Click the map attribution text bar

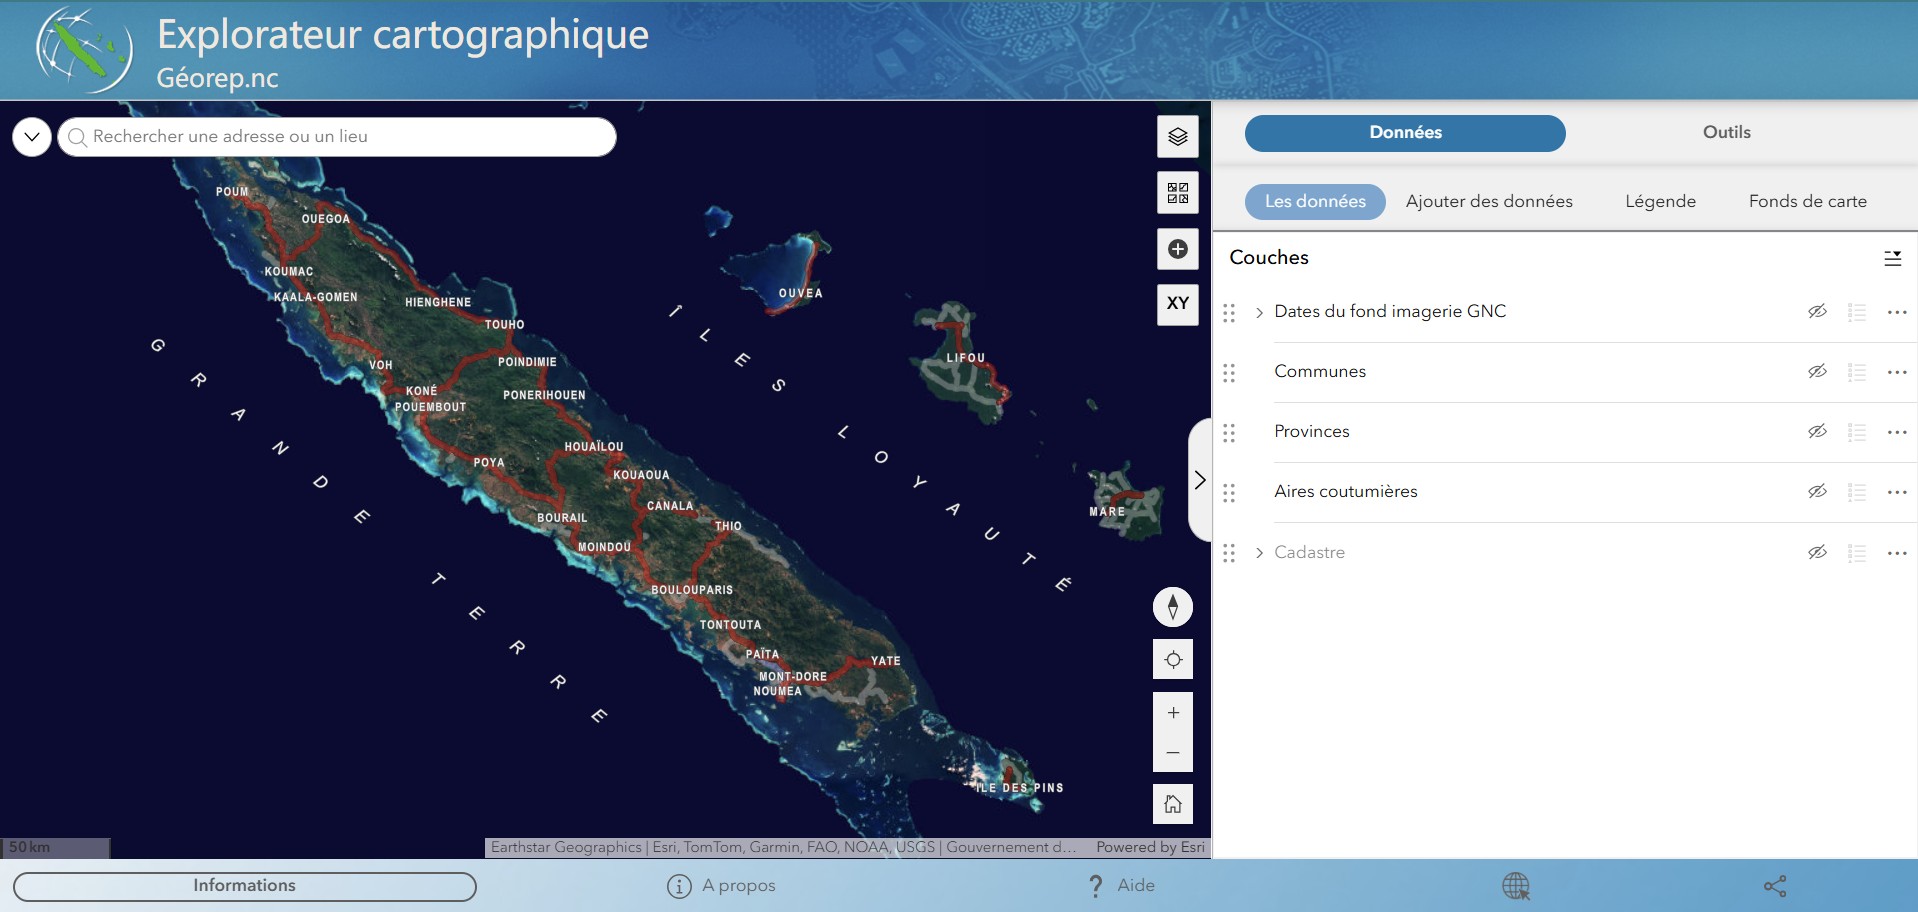point(783,847)
